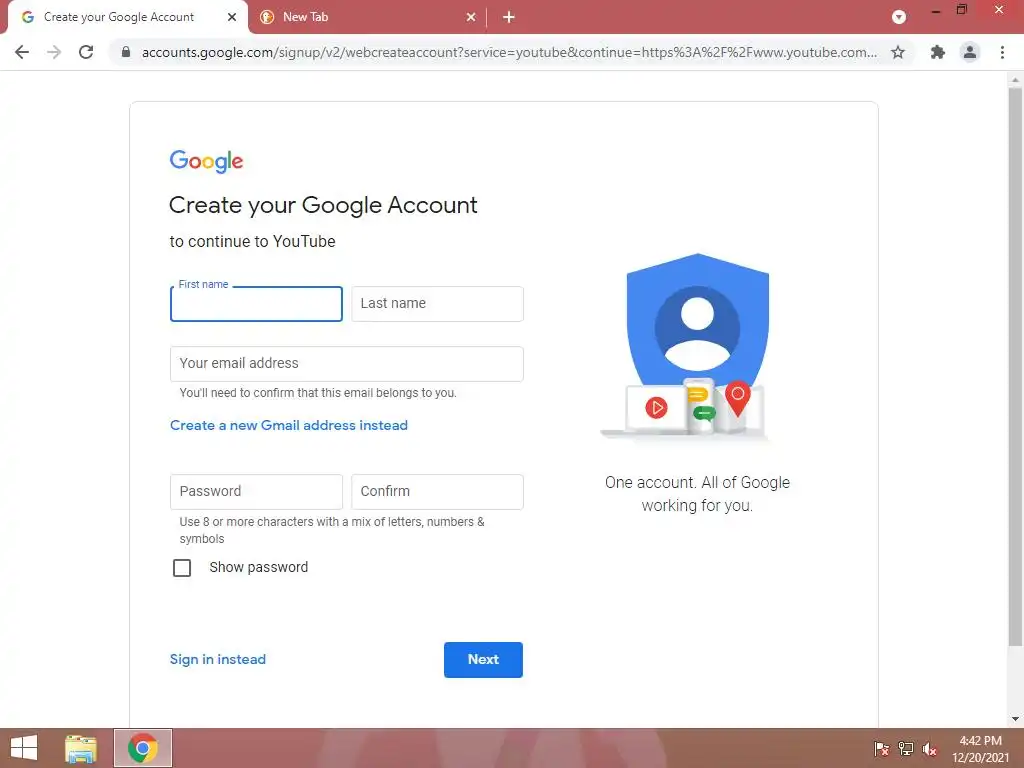This screenshot has width=1024, height=768.
Task: Open the tab search dropdown arrow
Action: point(899,17)
